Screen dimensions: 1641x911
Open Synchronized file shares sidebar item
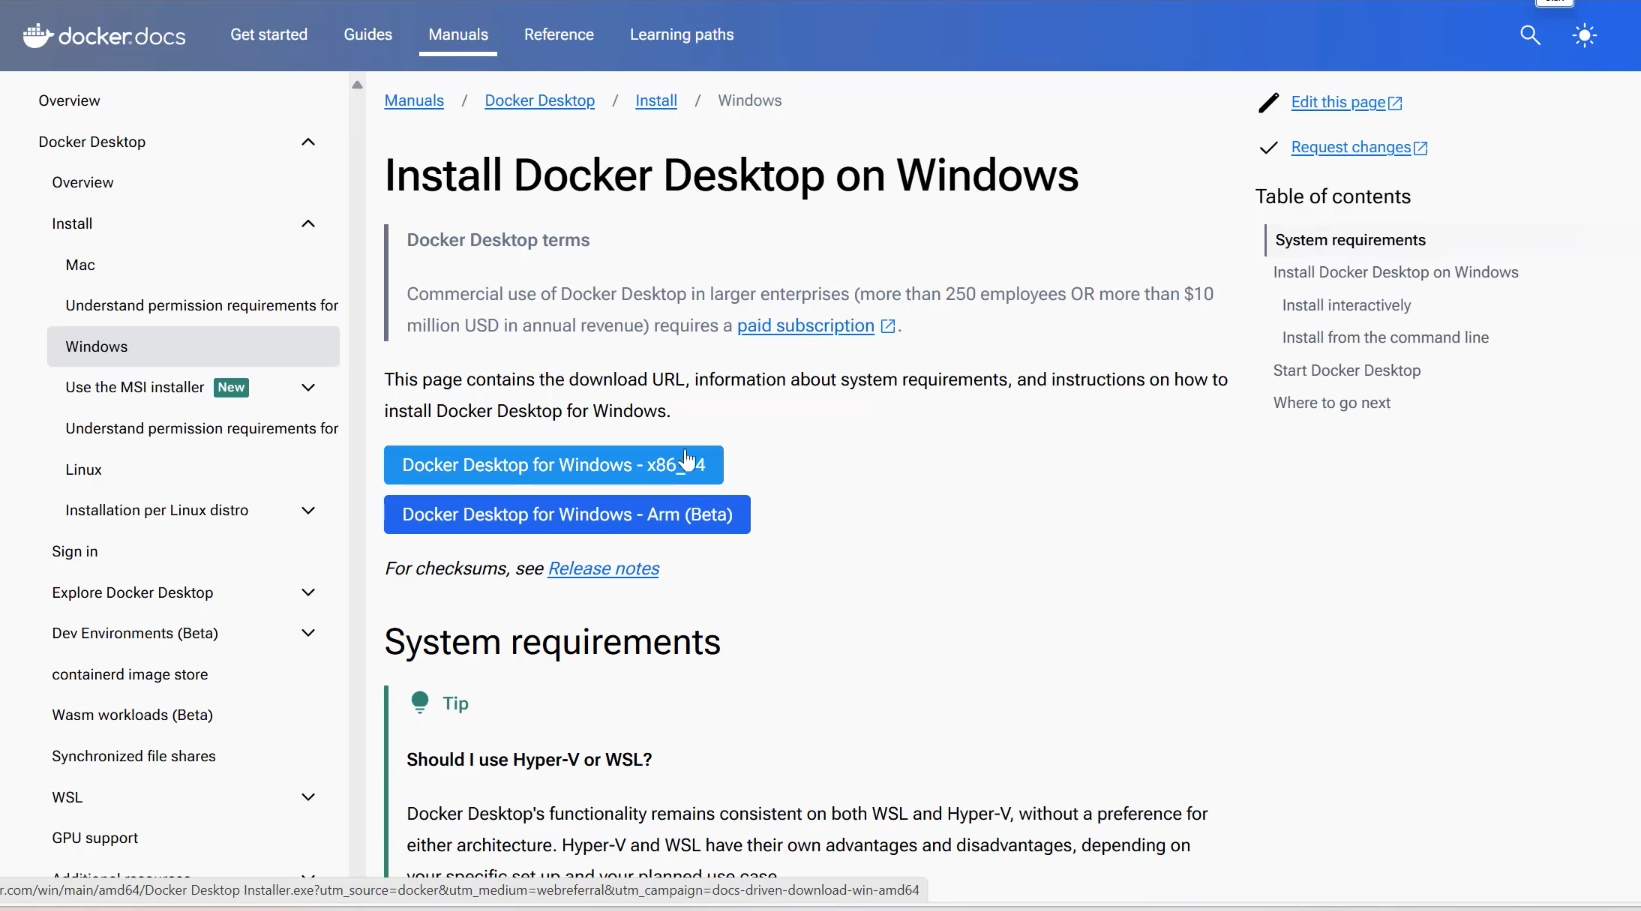(134, 757)
